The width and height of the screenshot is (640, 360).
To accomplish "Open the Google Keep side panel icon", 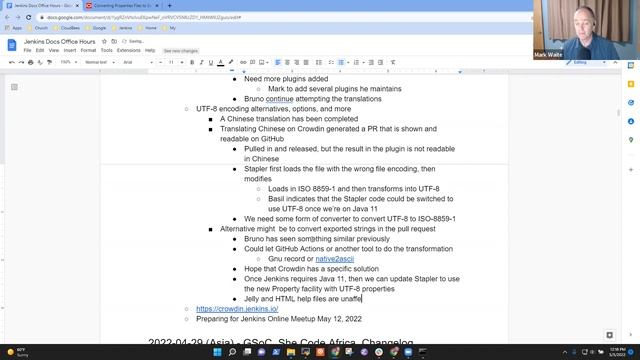I will [x=631, y=84].
